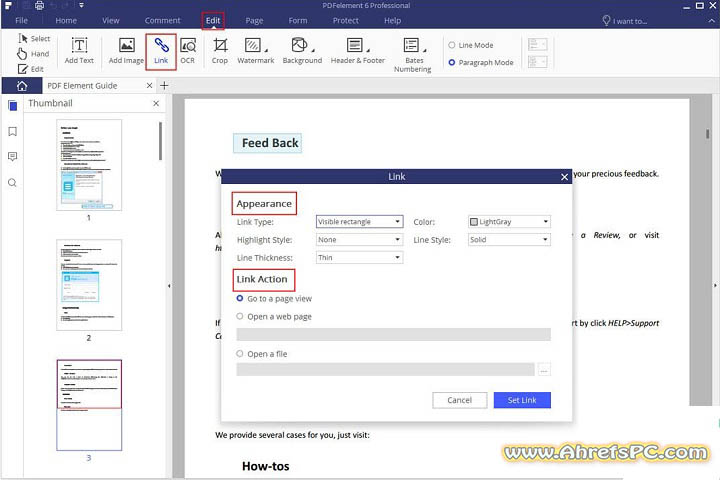Open the Line Thickness dropdown
720x480 pixels.
click(360, 257)
